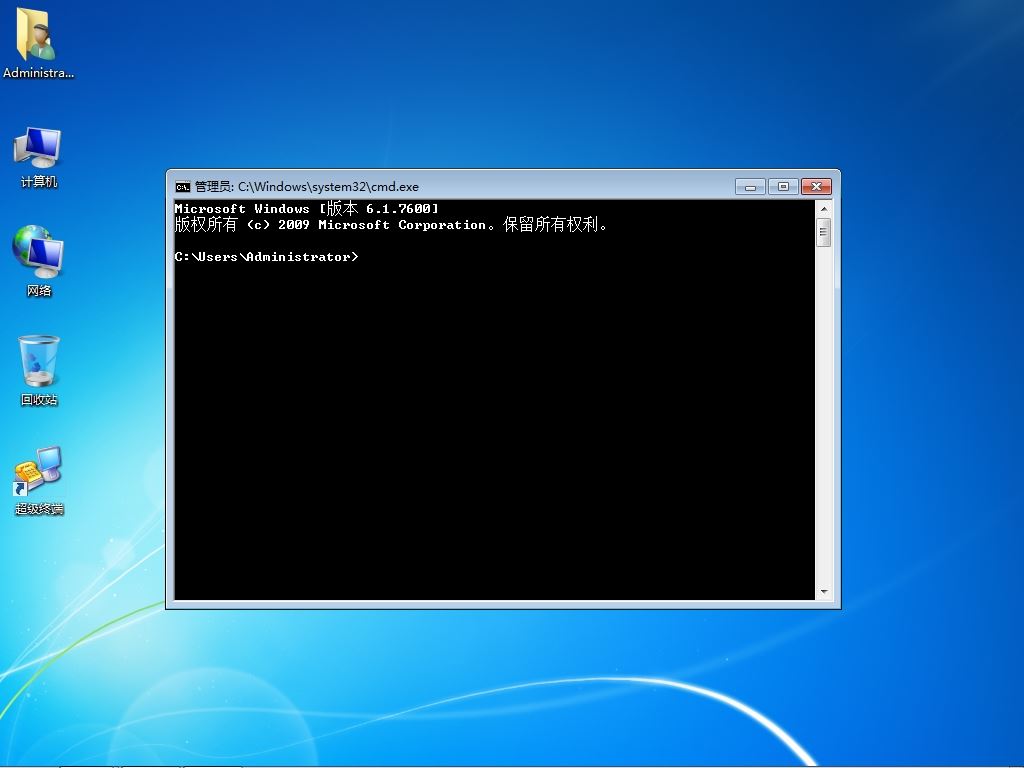Open the 网络 desktop icon
The height and width of the screenshot is (768, 1024).
pos(39,261)
